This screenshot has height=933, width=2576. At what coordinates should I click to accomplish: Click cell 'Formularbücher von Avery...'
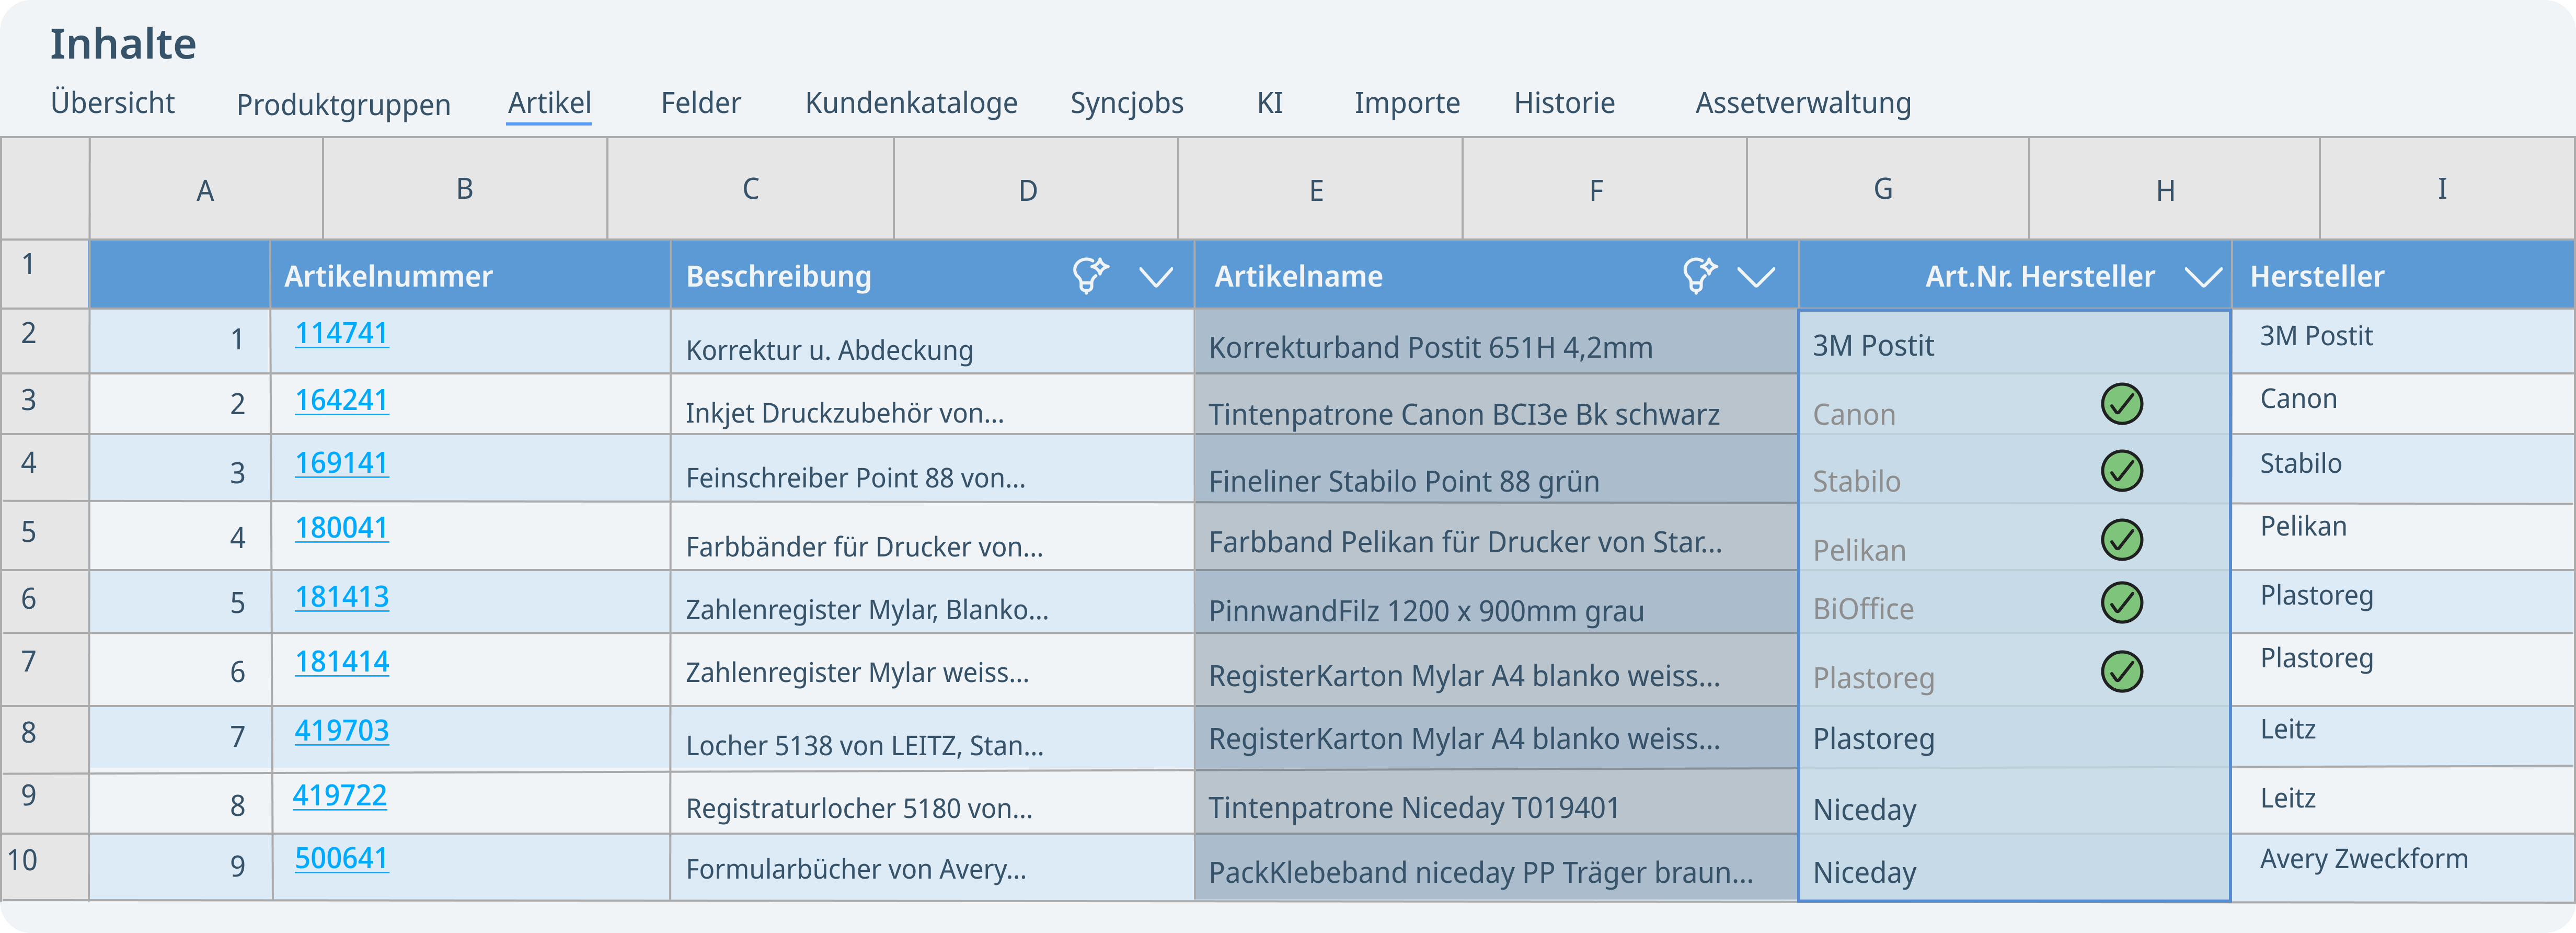pyautogui.click(x=931, y=868)
